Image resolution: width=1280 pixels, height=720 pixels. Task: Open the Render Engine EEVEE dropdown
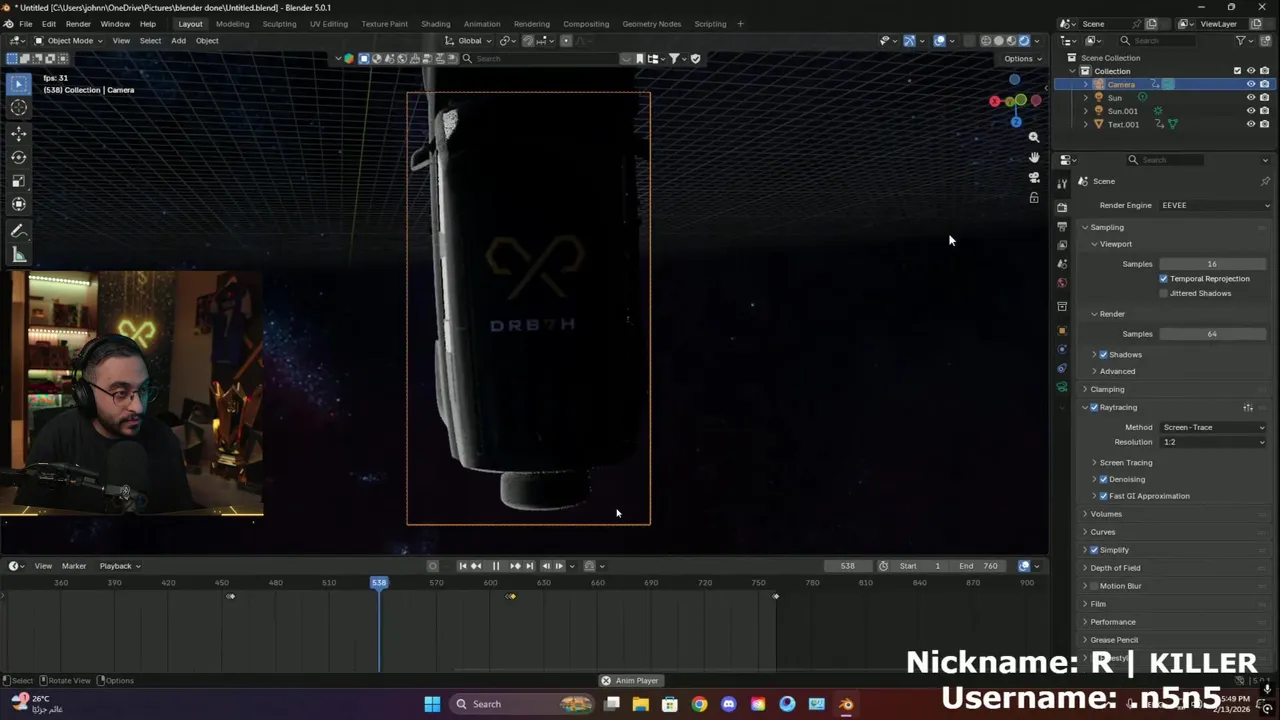(x=1214, y=205)
